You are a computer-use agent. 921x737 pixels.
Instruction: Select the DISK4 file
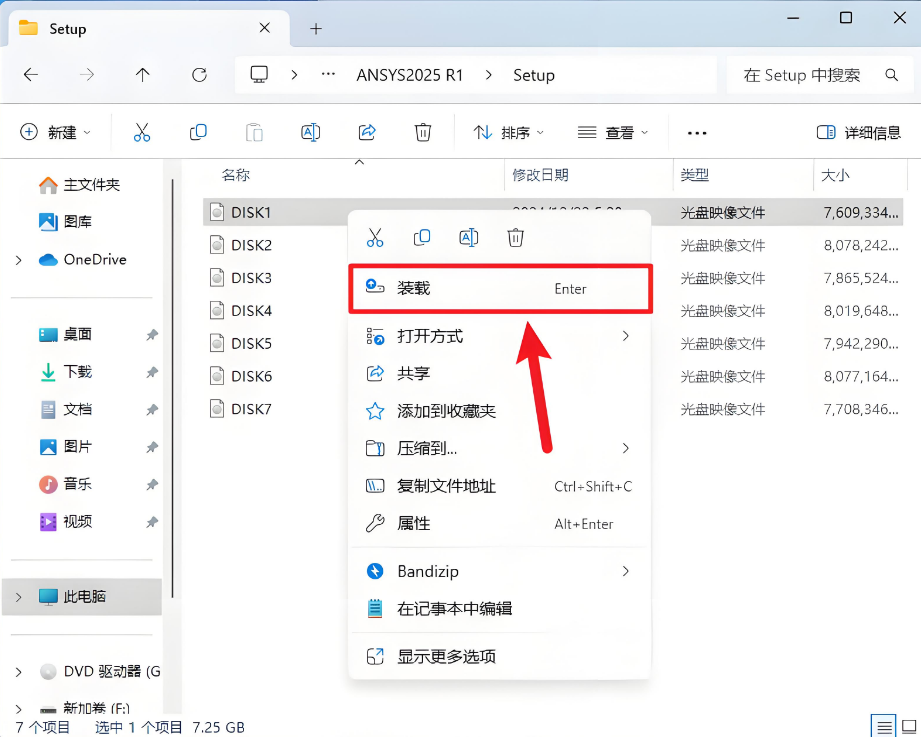click(x=251, y=311)
